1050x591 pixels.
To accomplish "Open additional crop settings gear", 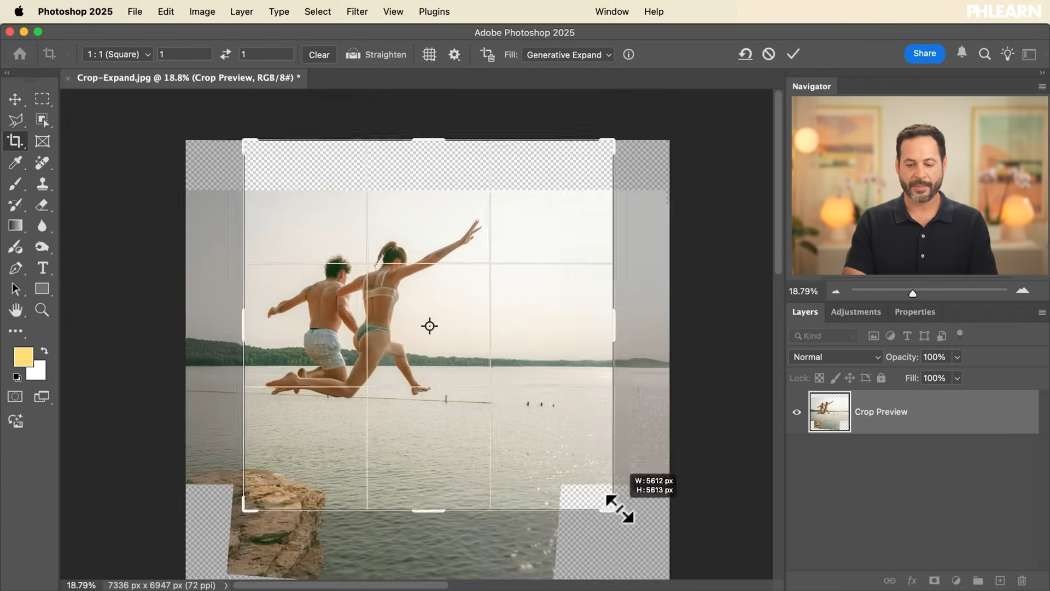I will click(455, 55).
